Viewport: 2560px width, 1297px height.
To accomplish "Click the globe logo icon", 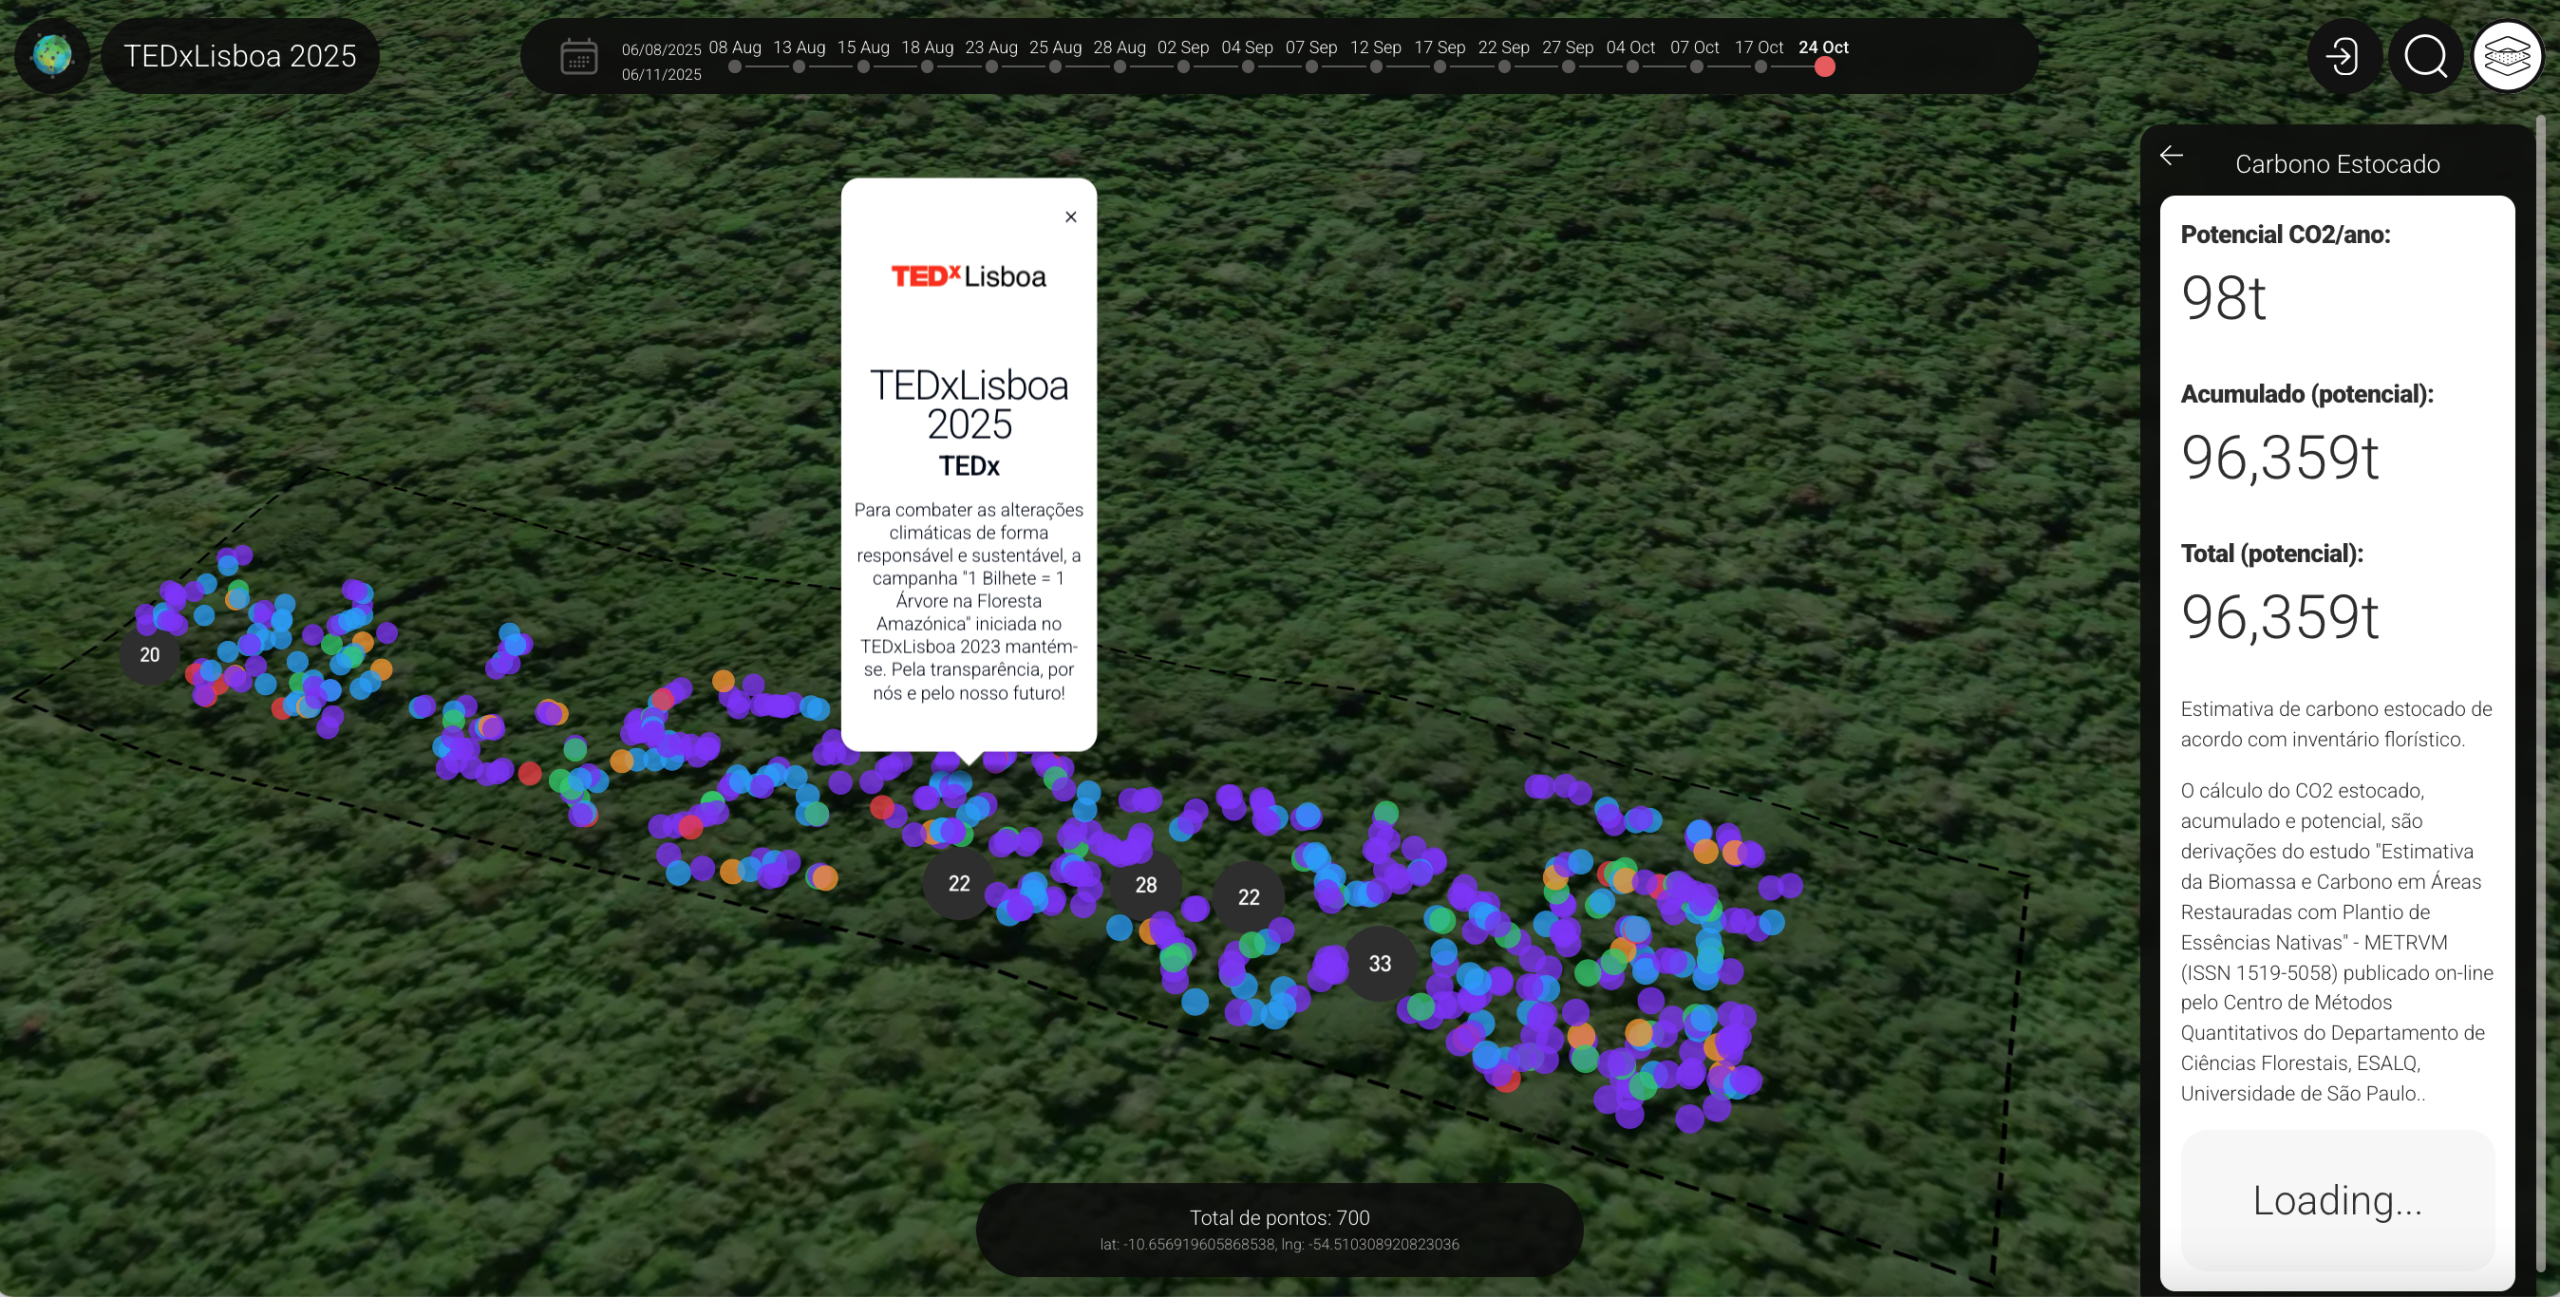I will (52, 55).
